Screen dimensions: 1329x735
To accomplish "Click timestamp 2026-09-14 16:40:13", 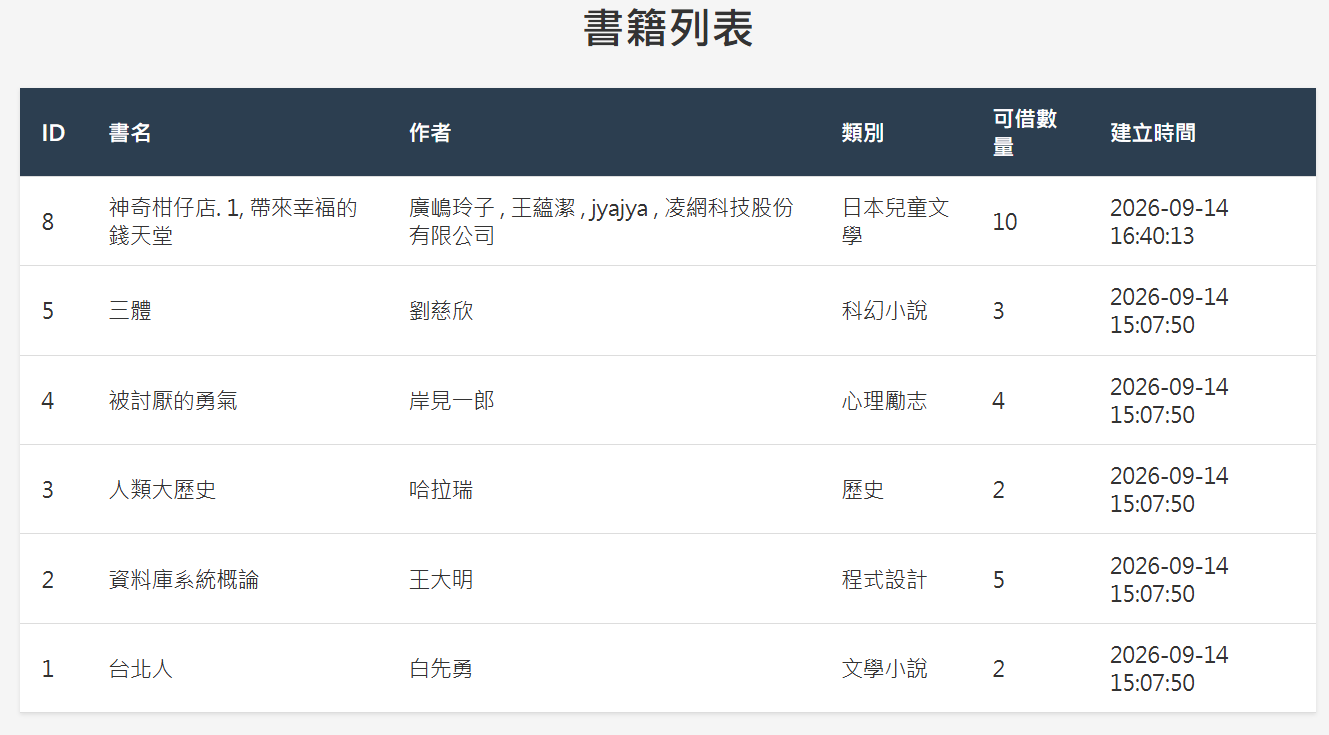I will tap(1169, 222).
